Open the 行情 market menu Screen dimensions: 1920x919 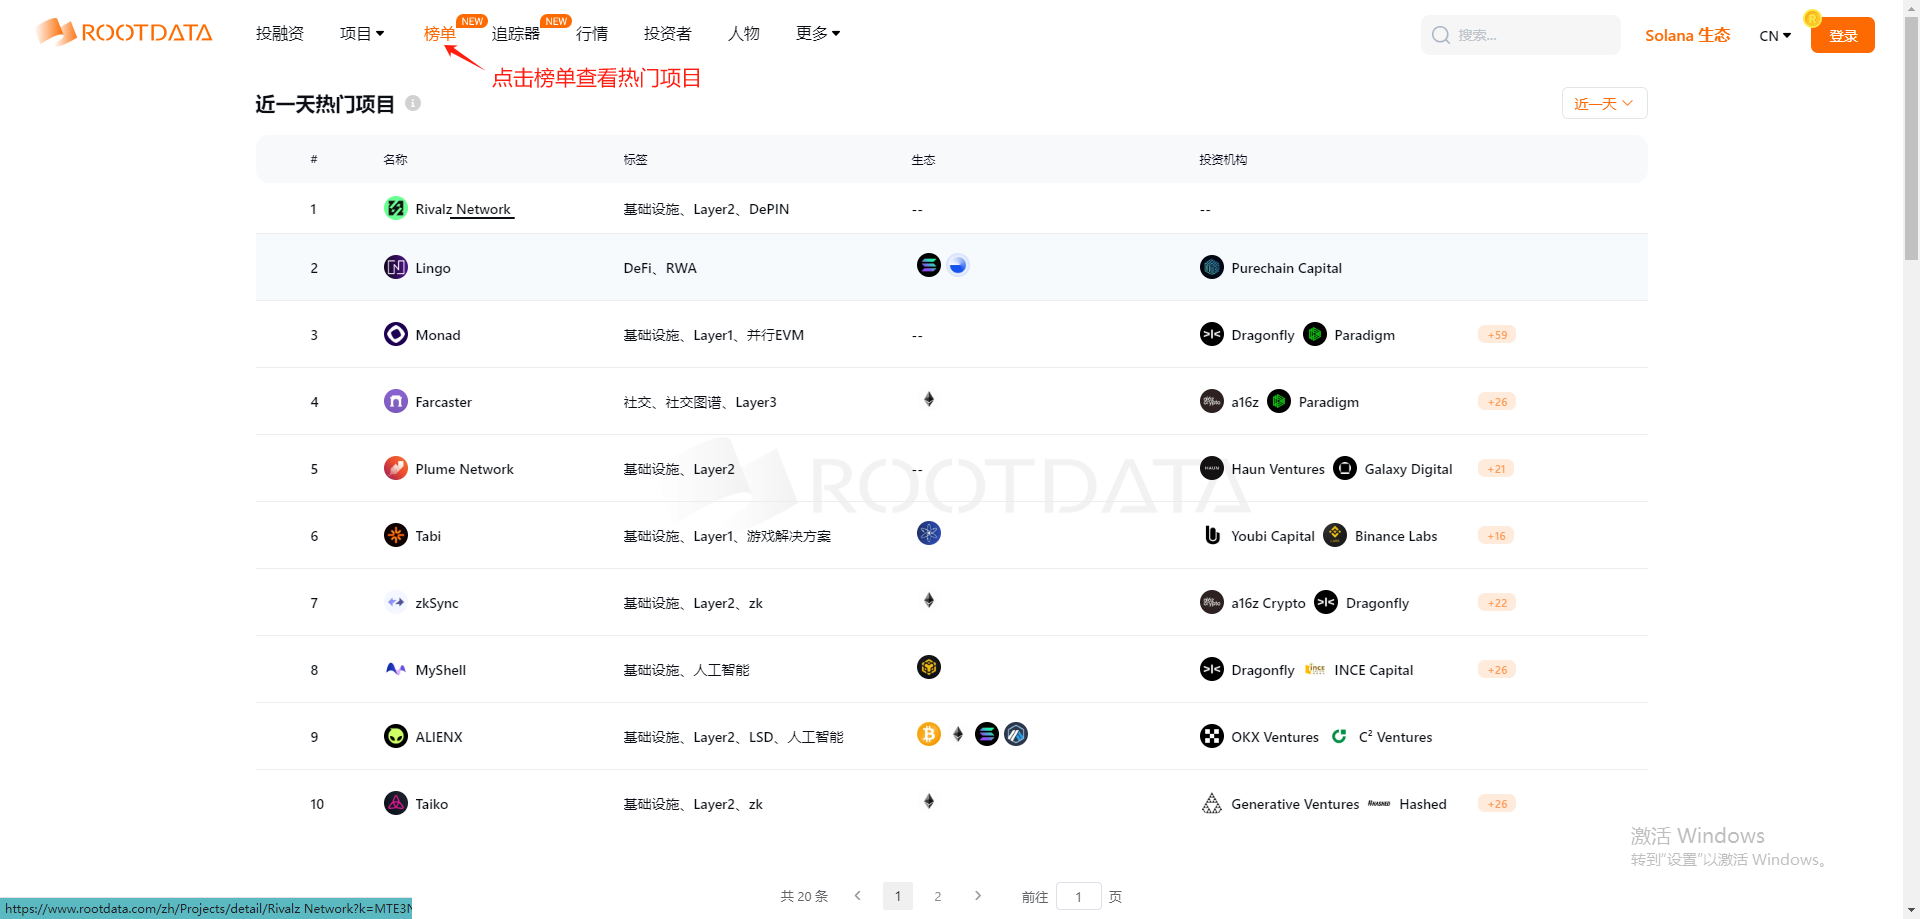click(x=592, y=34)
